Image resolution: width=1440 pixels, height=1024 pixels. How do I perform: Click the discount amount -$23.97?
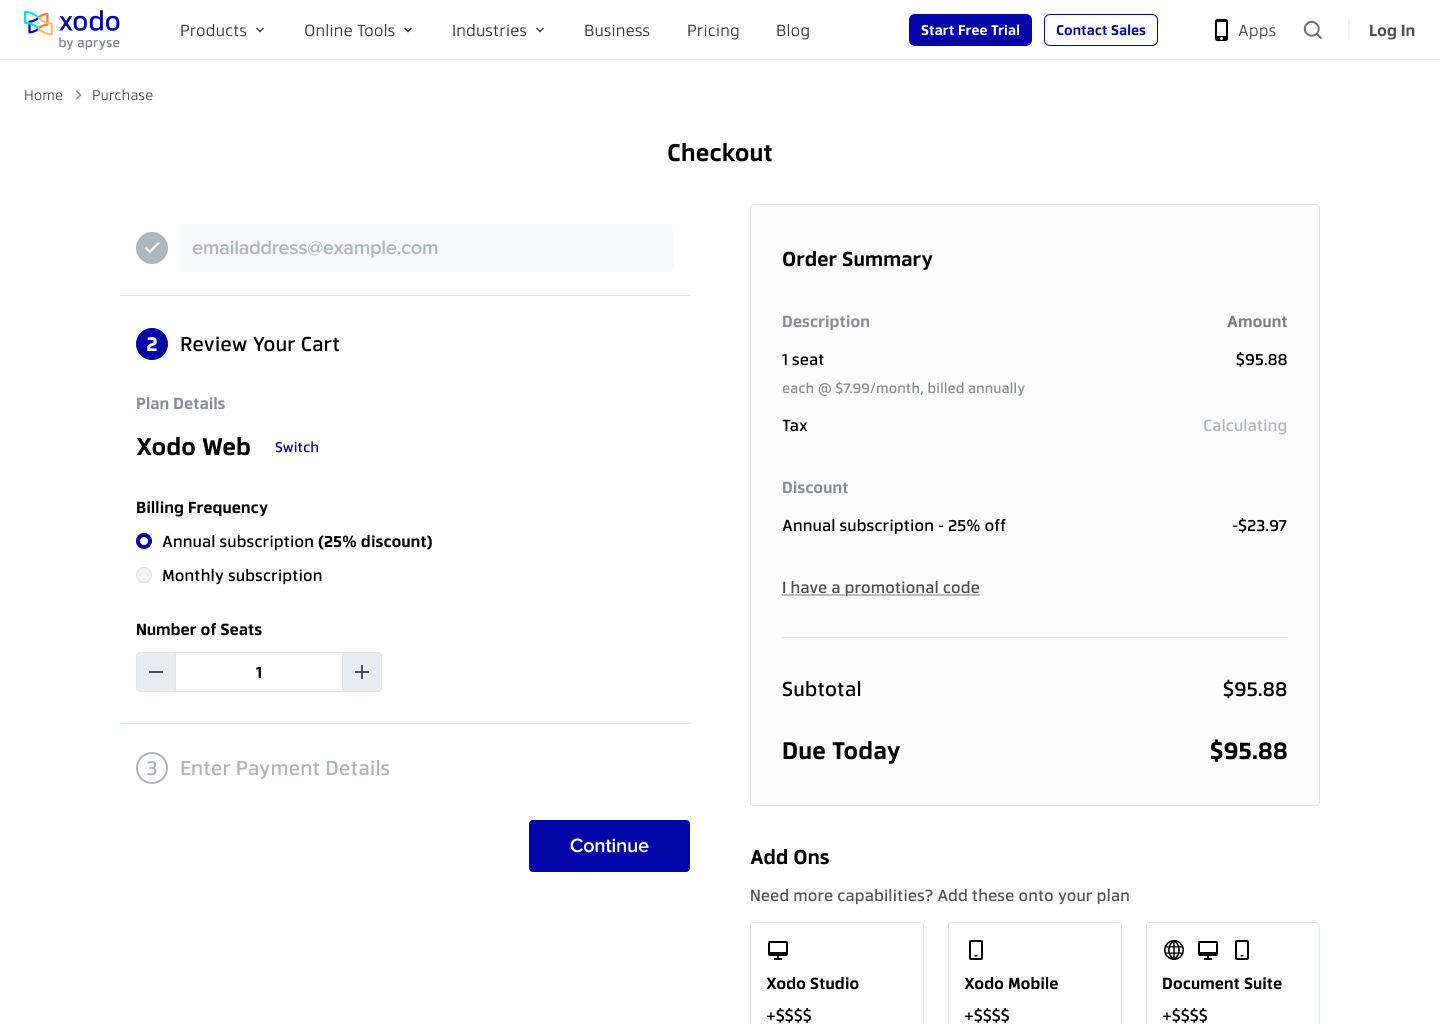pos(1260,525)
